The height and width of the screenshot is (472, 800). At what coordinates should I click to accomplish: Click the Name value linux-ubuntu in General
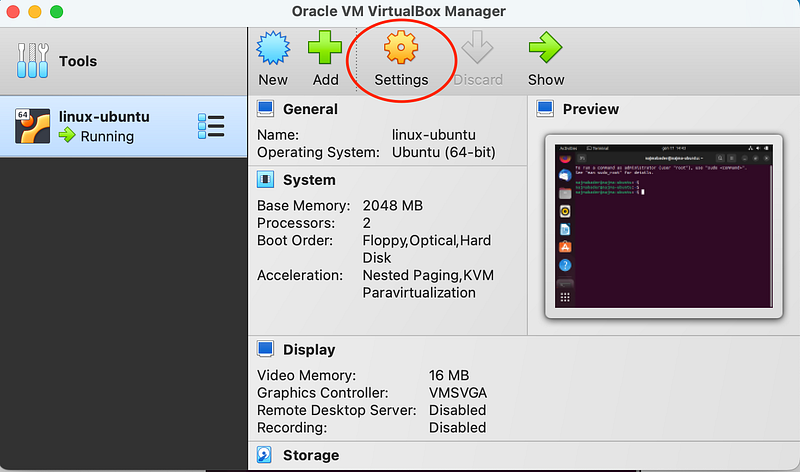click(434, 135)
